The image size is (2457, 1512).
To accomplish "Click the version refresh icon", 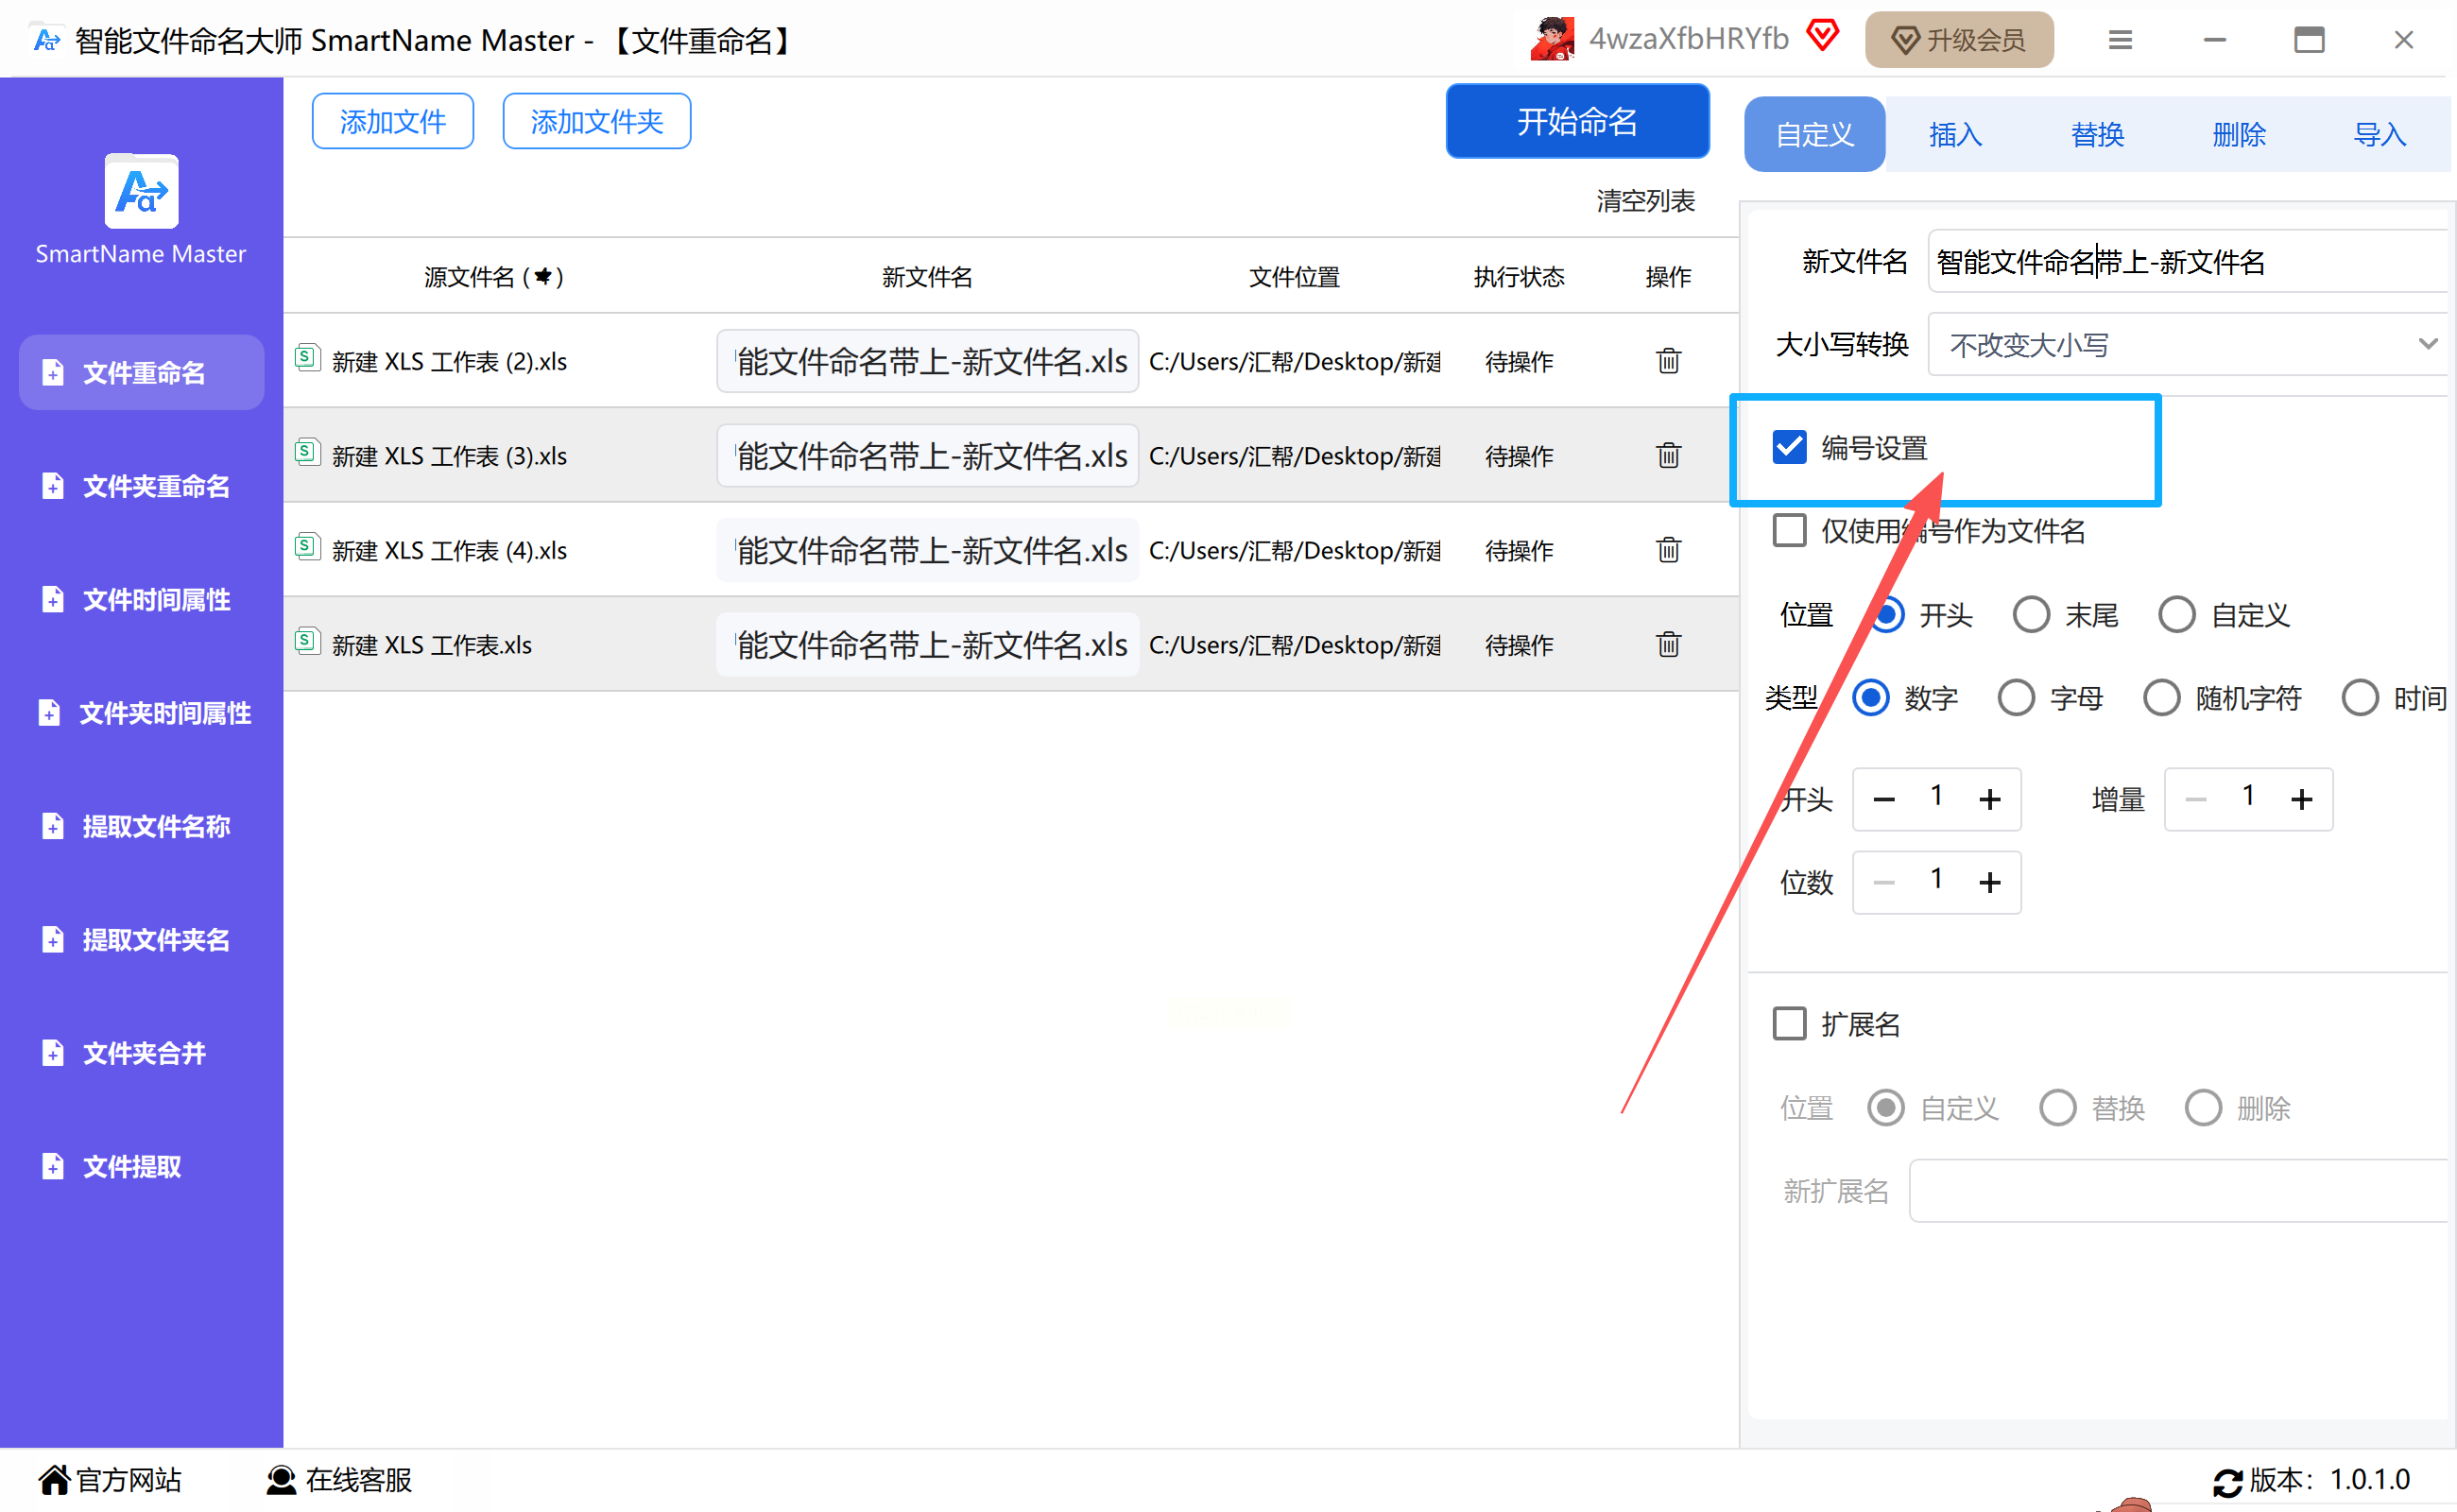I will [2228, 1481].
